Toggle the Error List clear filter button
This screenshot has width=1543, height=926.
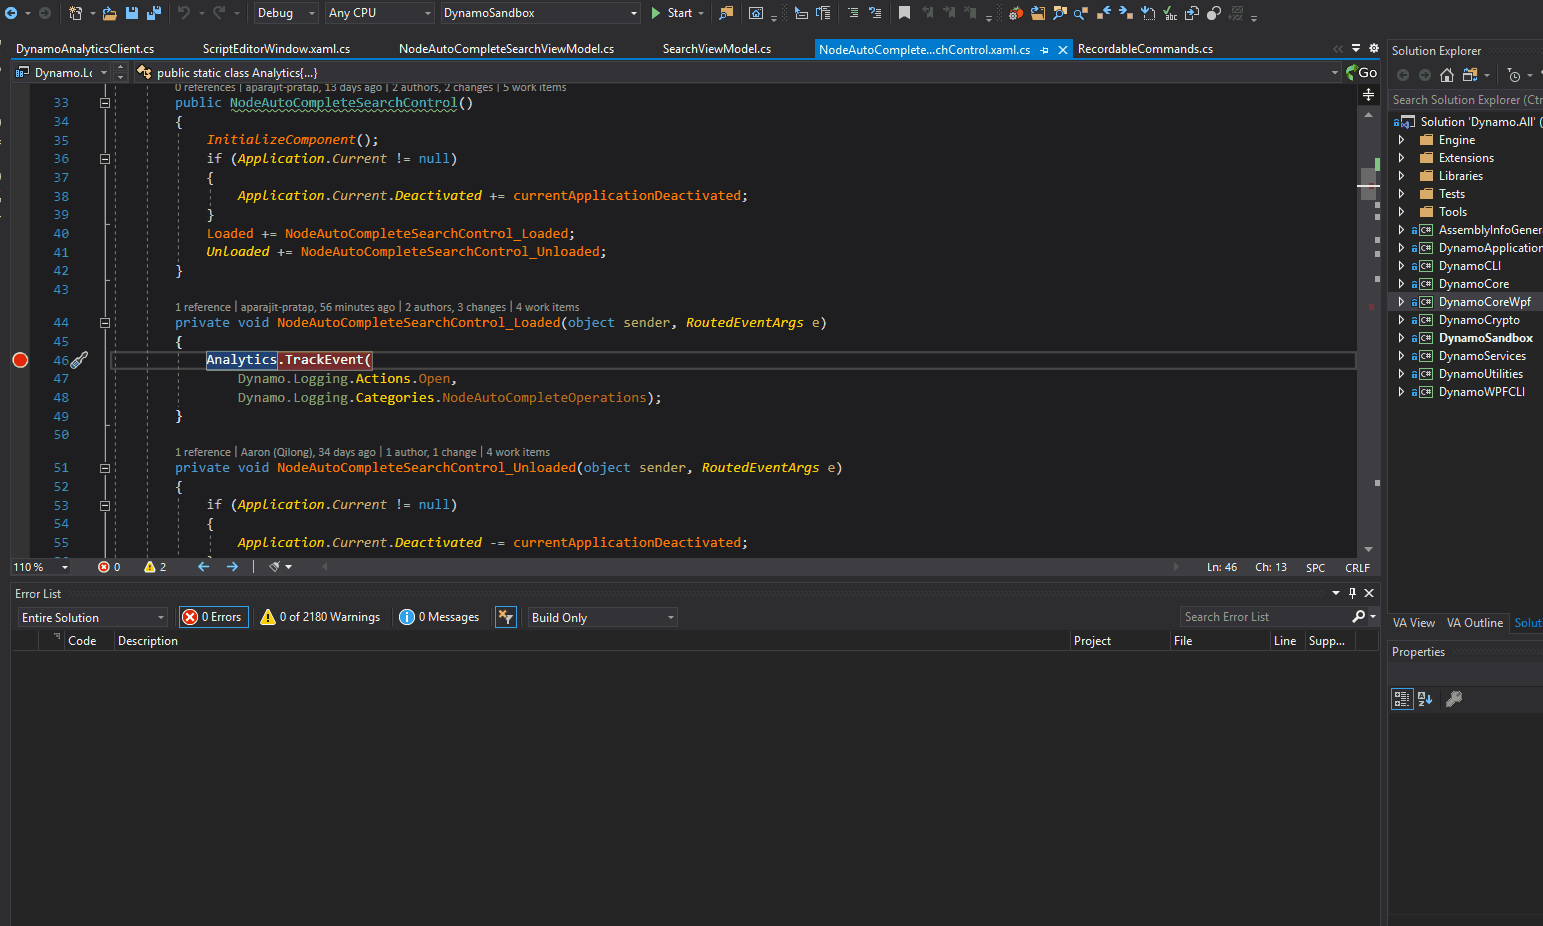[x=506, y=617]
